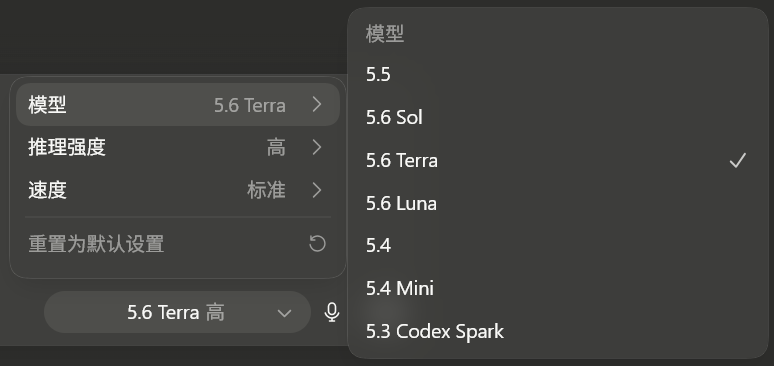Image resolution: width=774 pixels, height=366 pixels.
Task: Select 5.4 from the model list
Action: [x=558, y=245]
